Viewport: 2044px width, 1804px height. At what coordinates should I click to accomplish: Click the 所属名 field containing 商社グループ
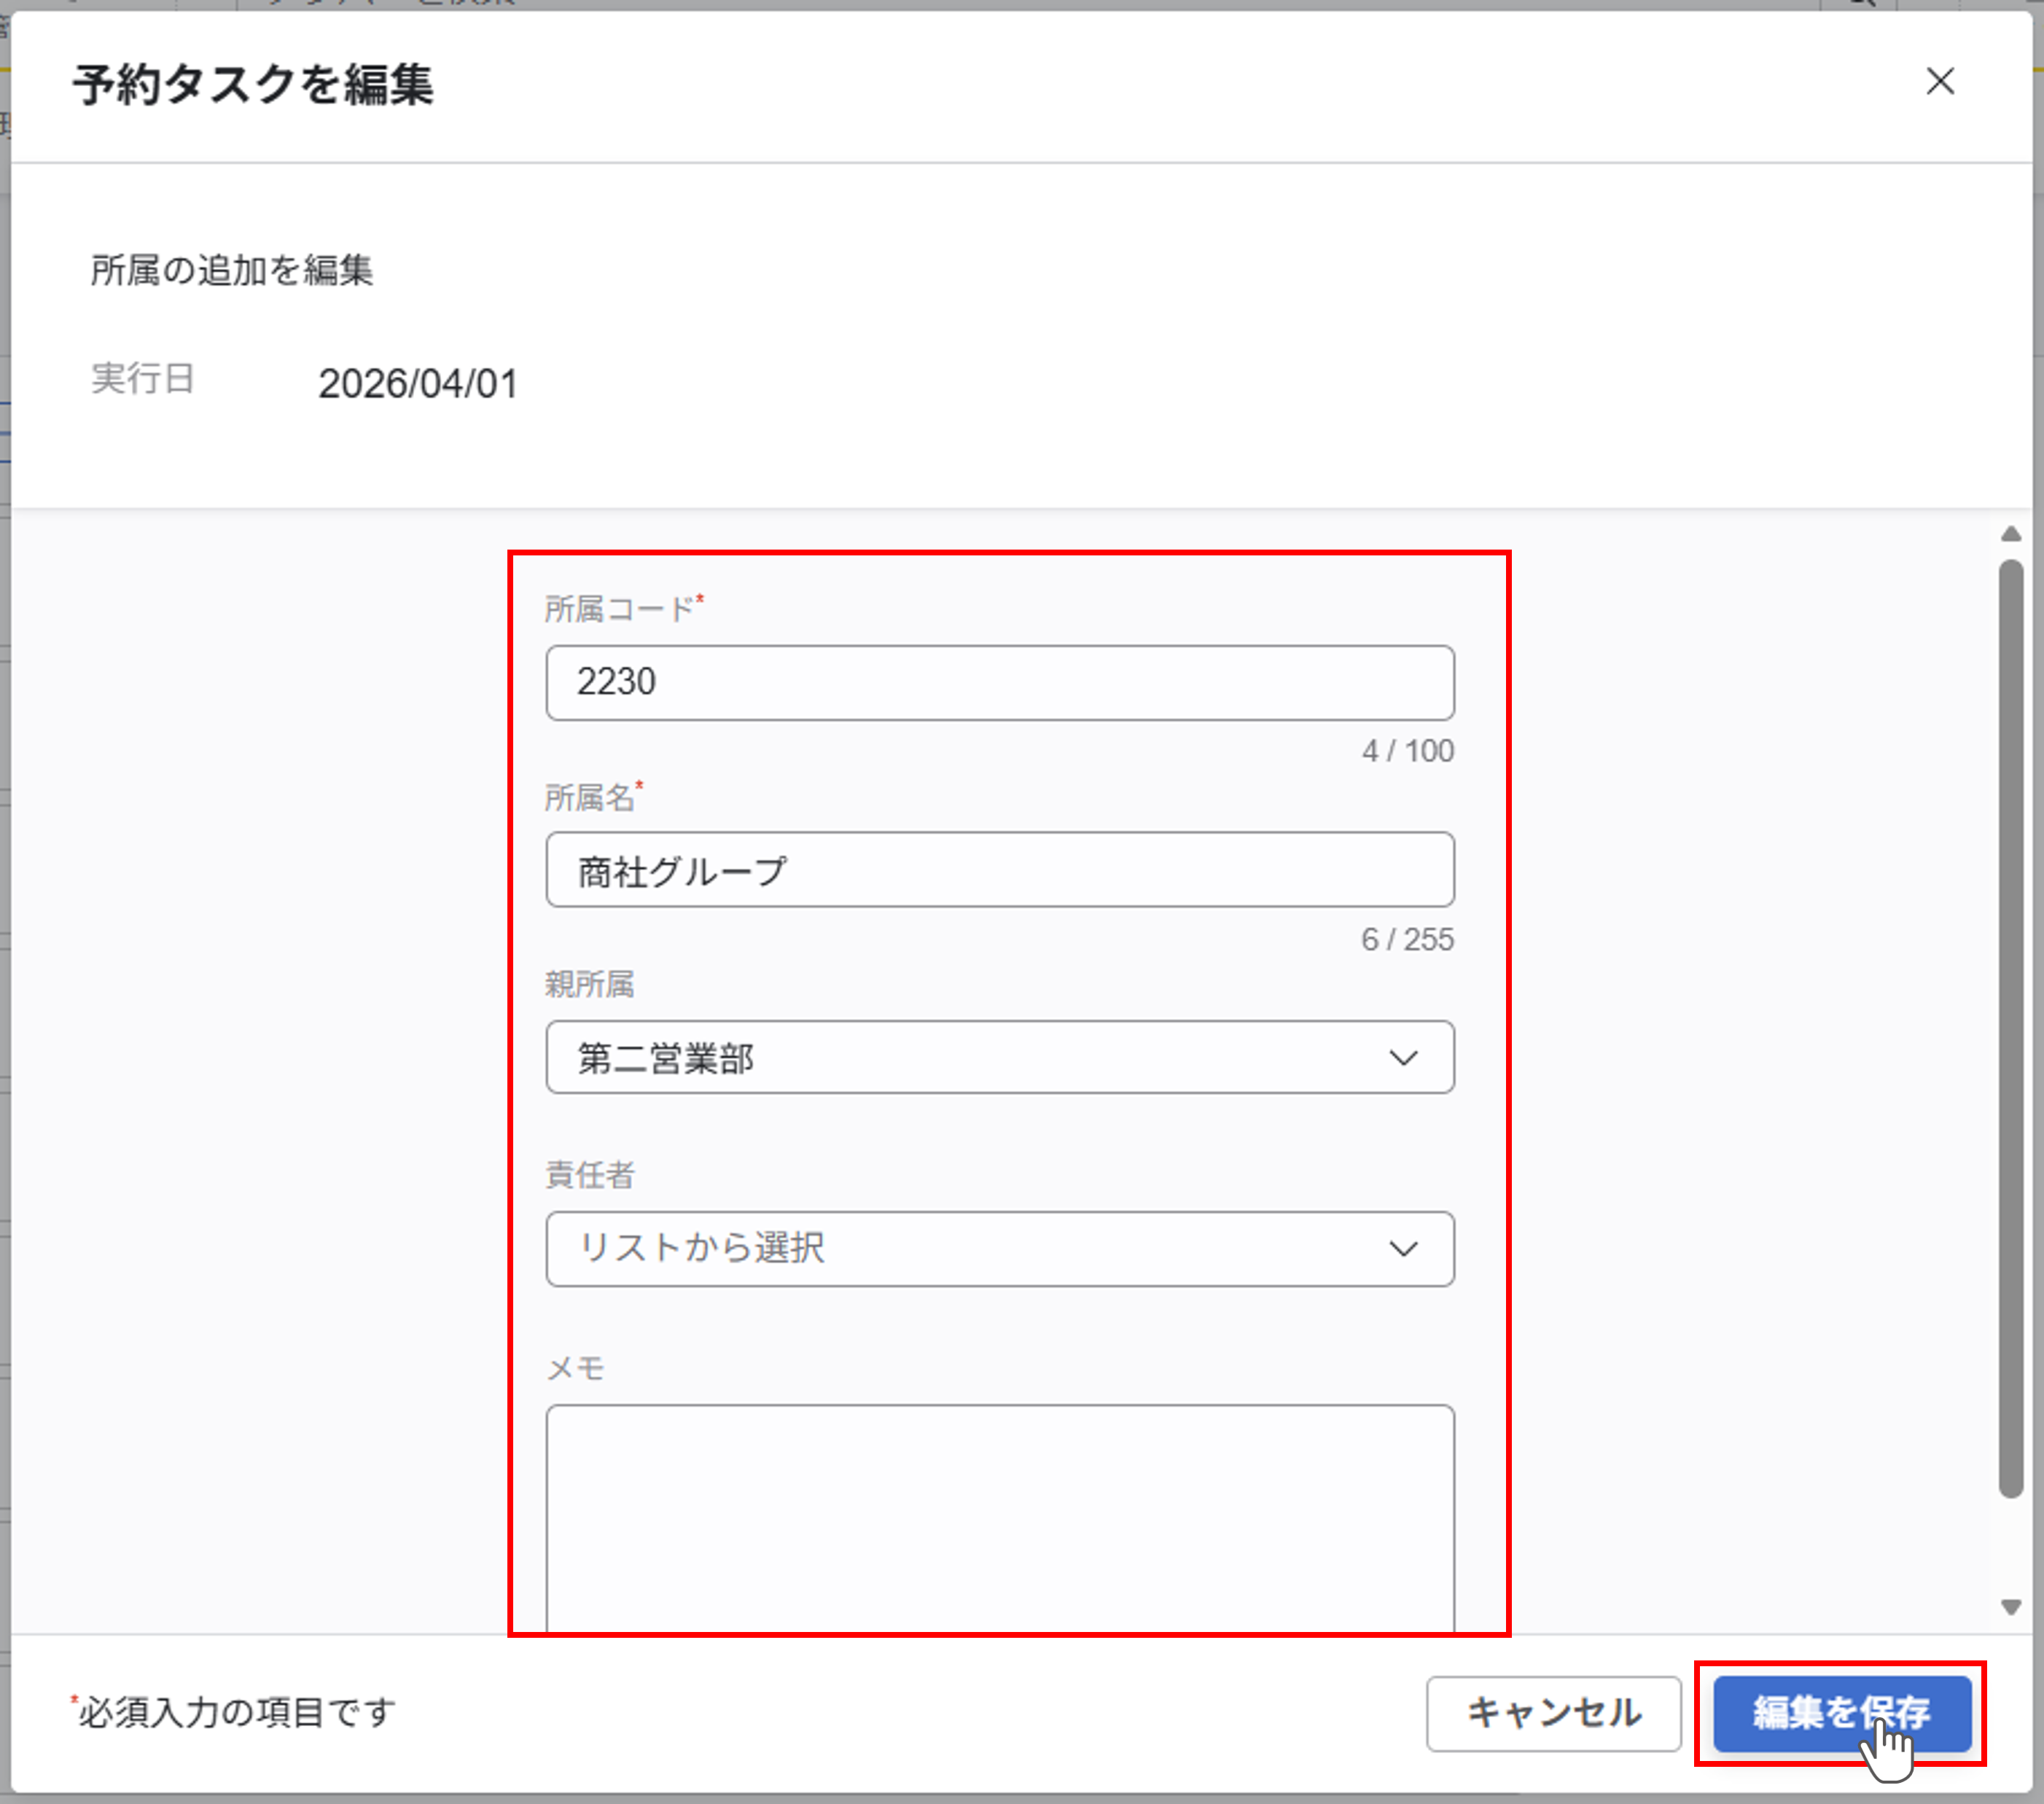pos(999,870)
